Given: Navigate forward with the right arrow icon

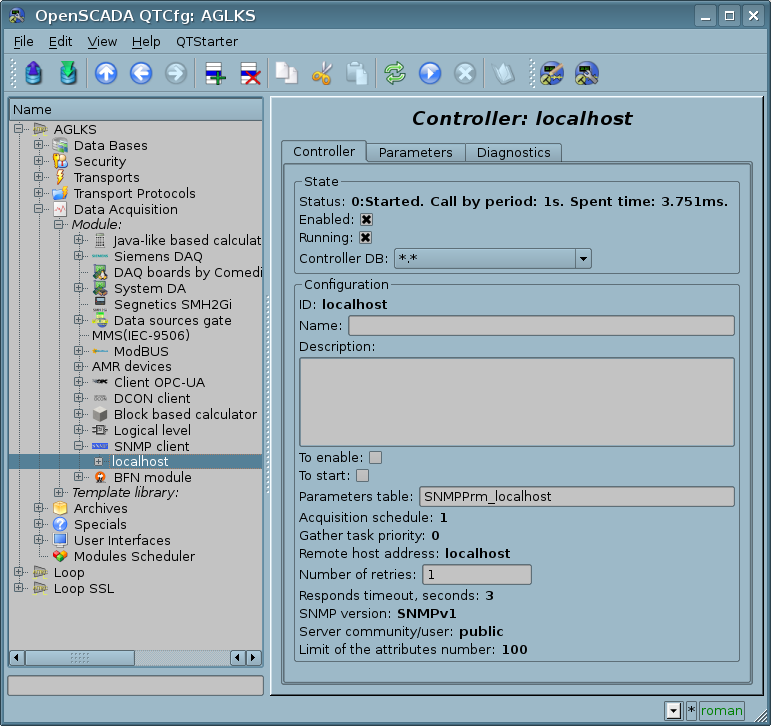Looking at the screenshot, I should 176,74.
